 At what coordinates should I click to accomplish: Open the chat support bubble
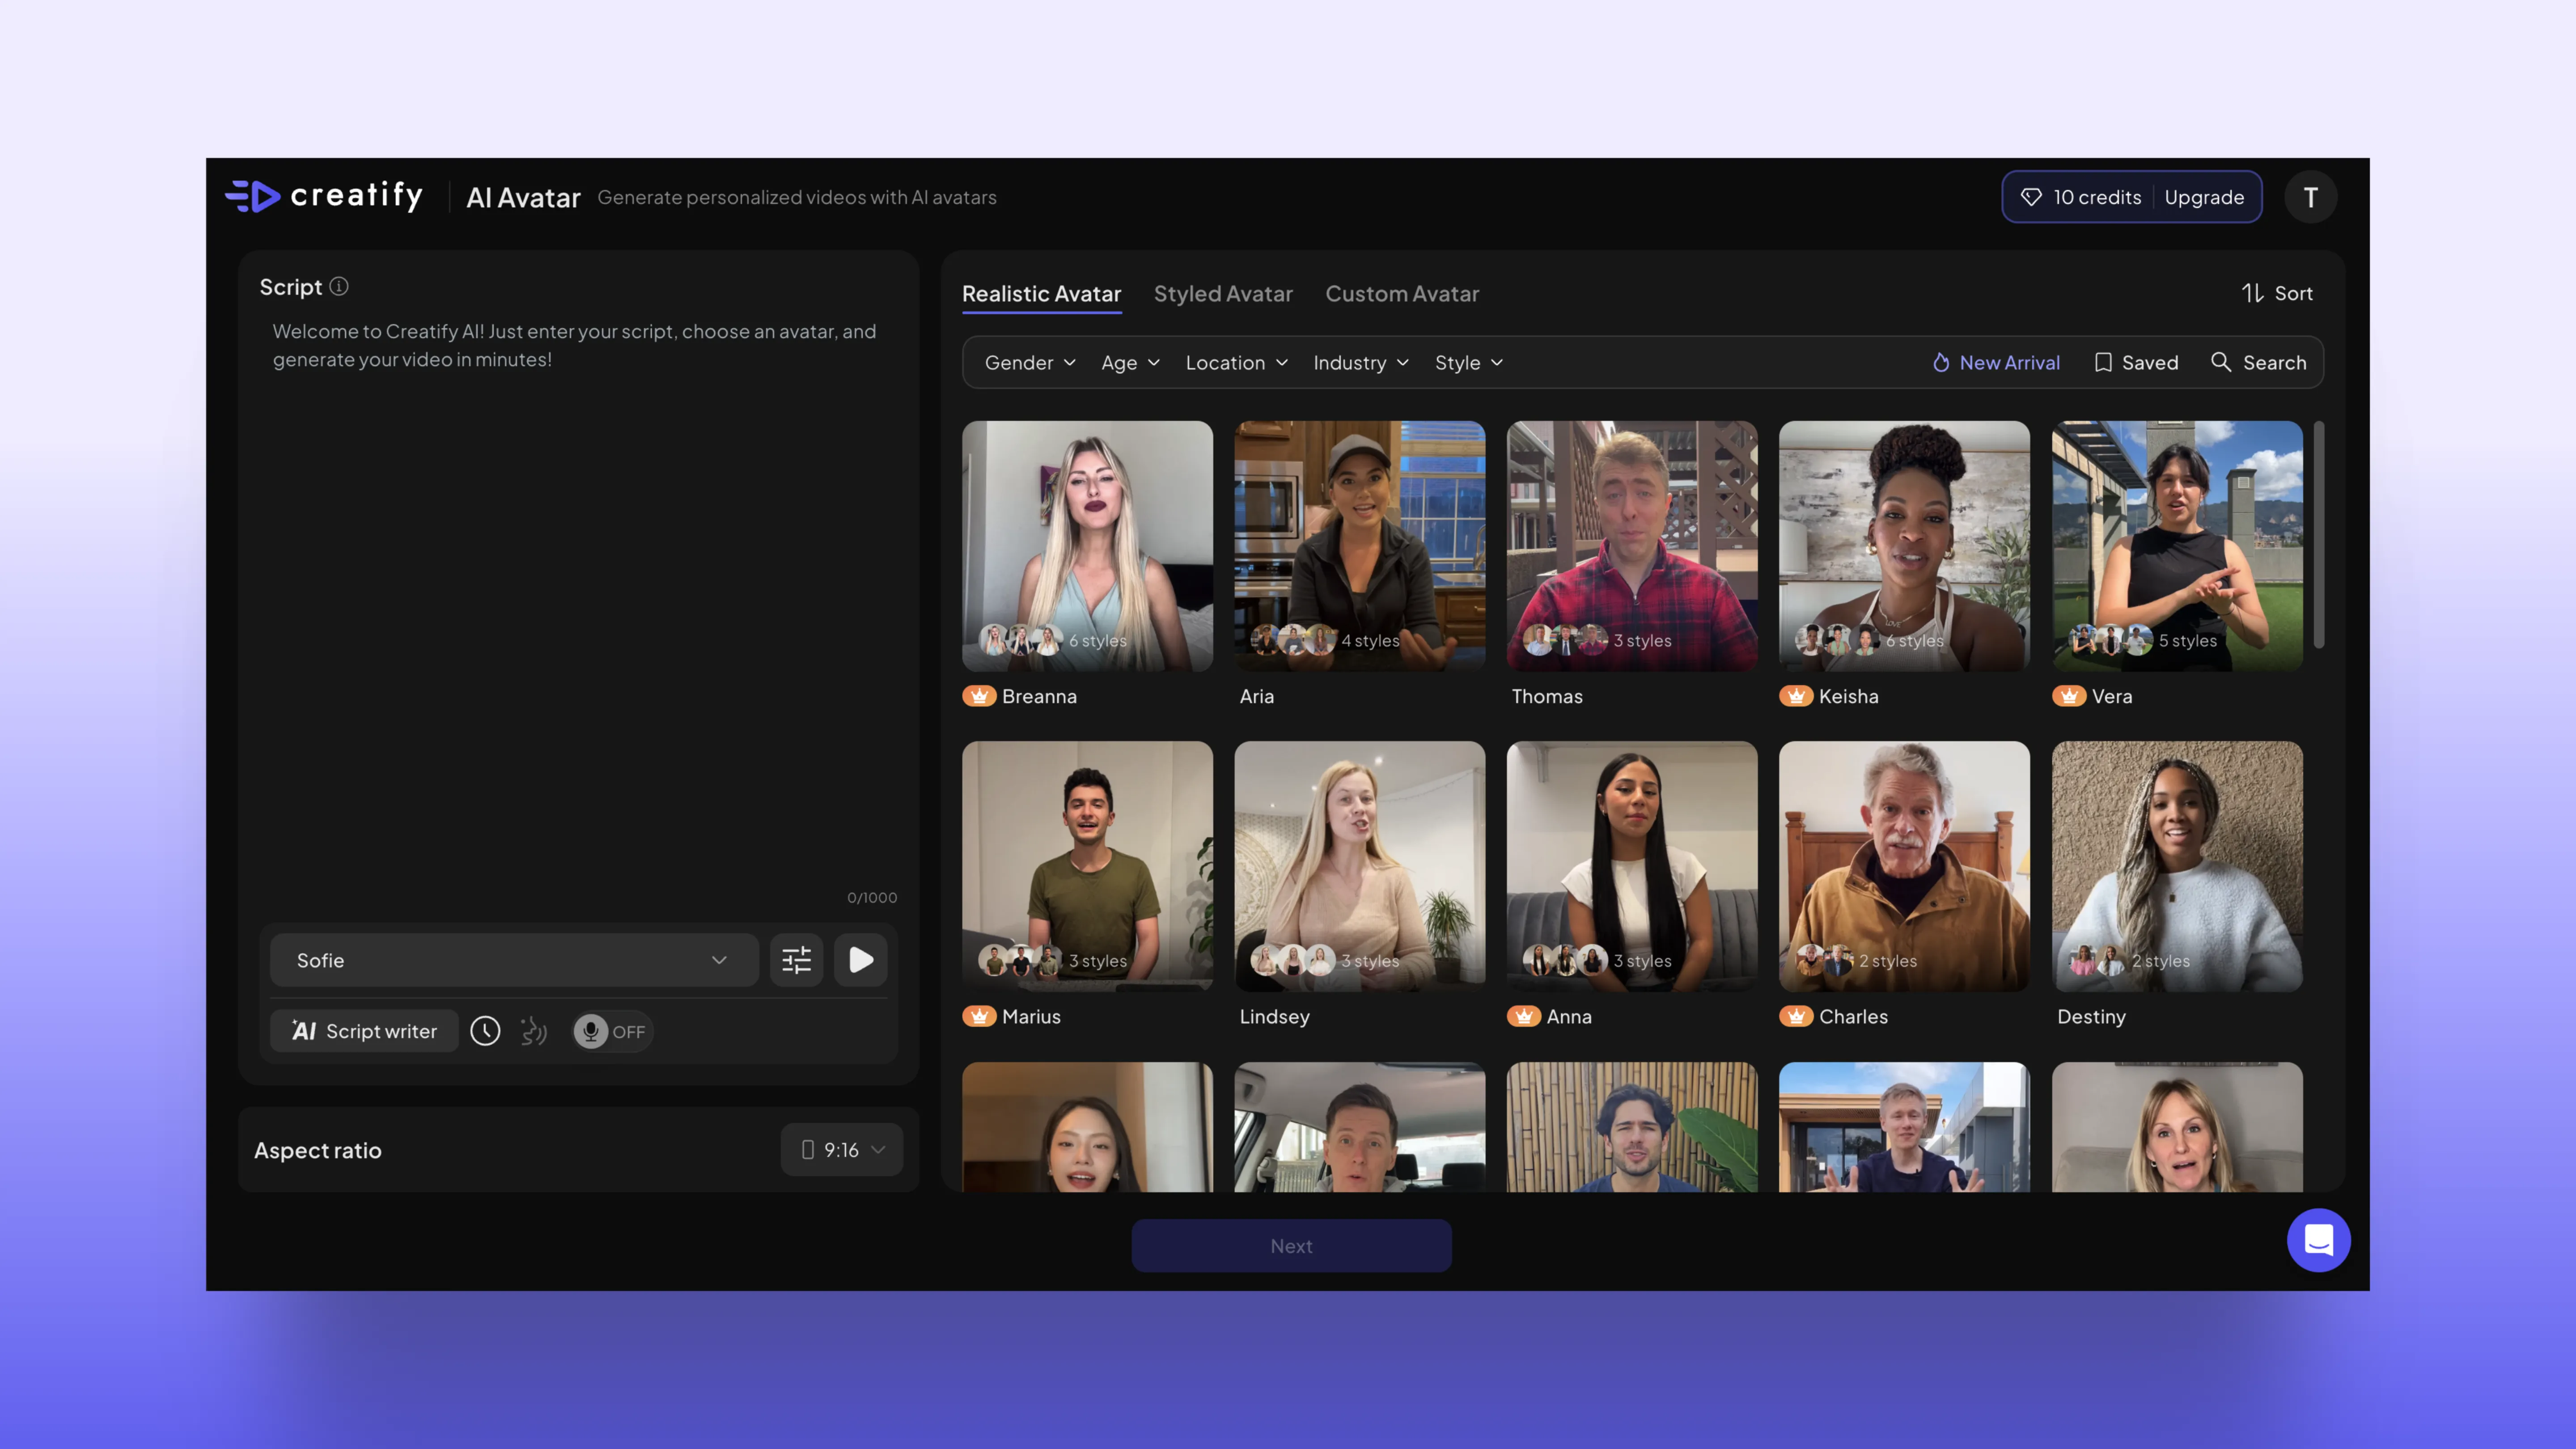point(2318,1240)
